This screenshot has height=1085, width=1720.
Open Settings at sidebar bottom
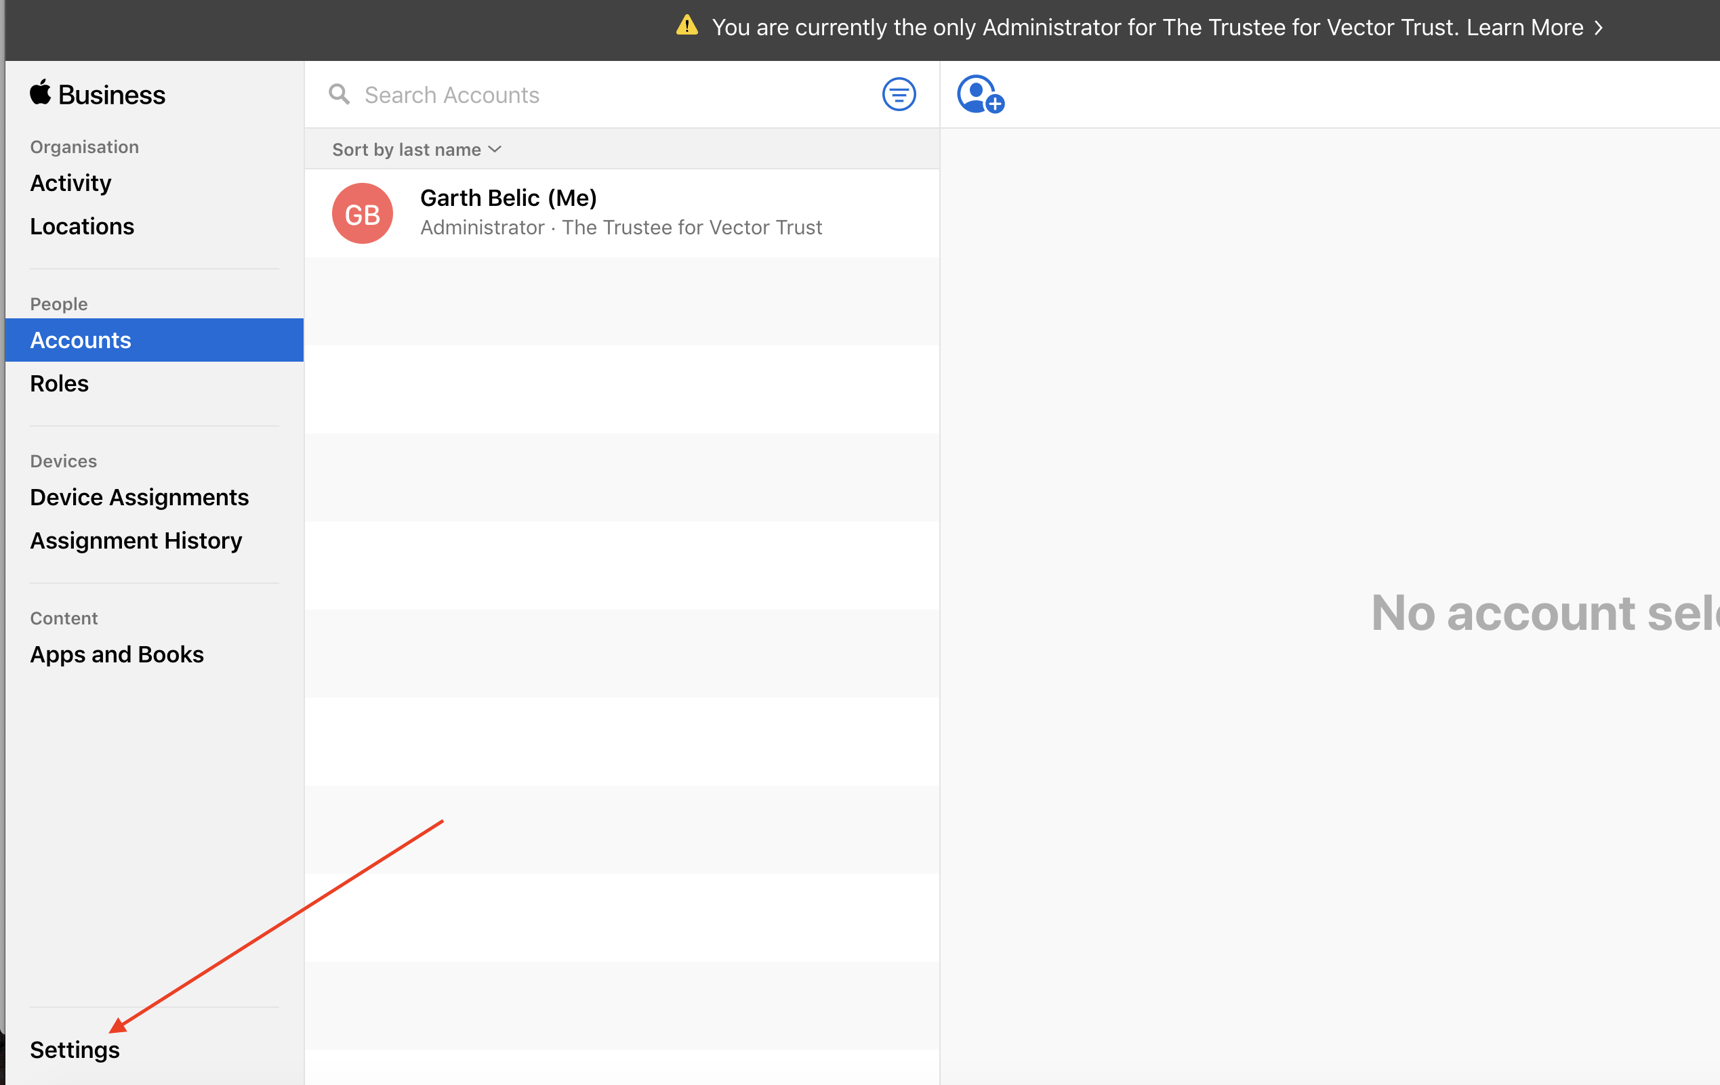point(75,1050)
